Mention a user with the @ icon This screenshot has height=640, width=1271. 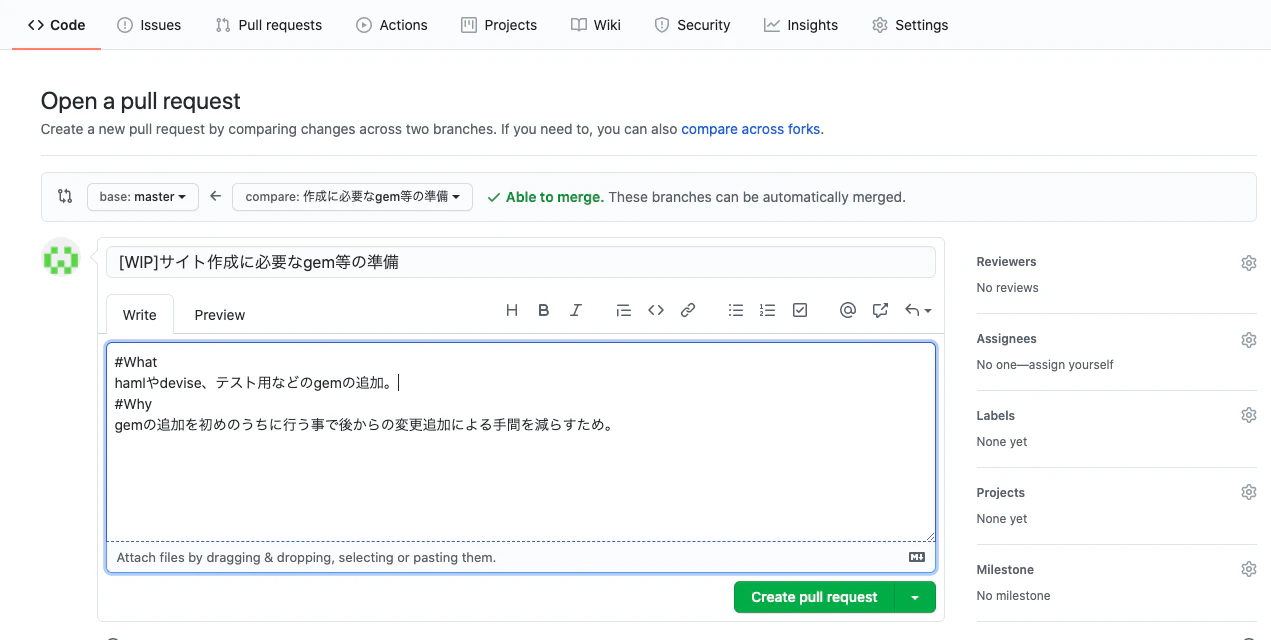click(848, 310)
